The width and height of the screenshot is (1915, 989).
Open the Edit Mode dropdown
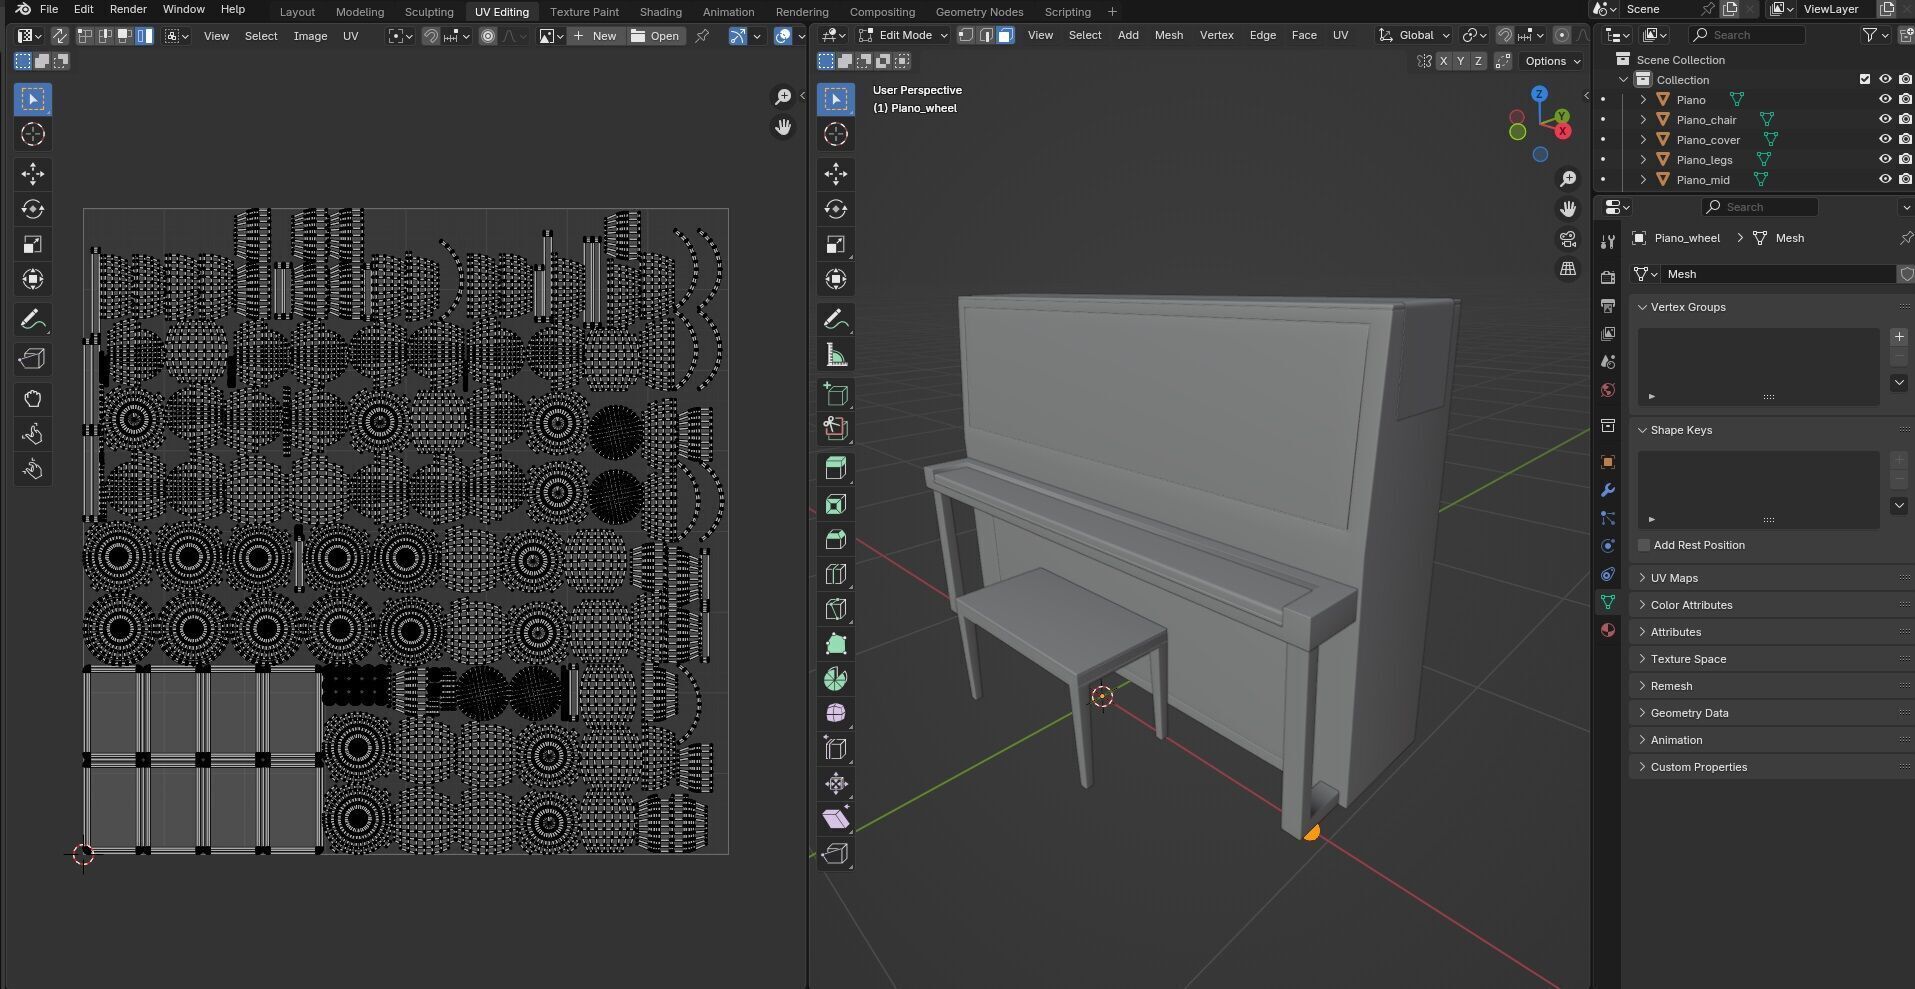point(903,35)
